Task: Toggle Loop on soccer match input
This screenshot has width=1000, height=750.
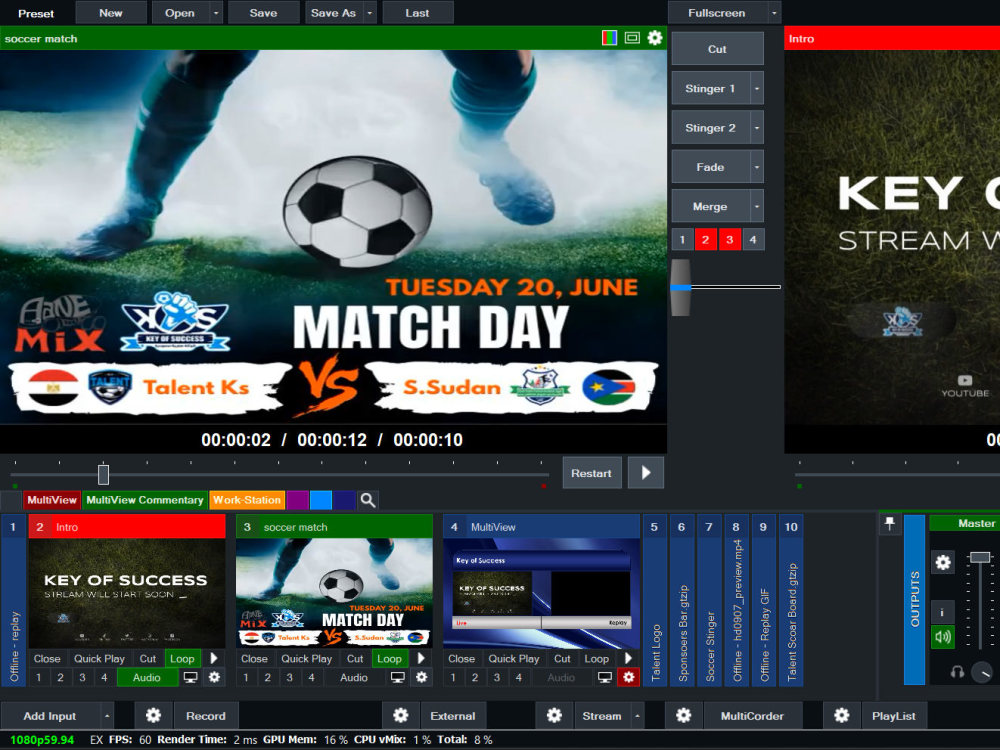Action: (x=389, y=658)
